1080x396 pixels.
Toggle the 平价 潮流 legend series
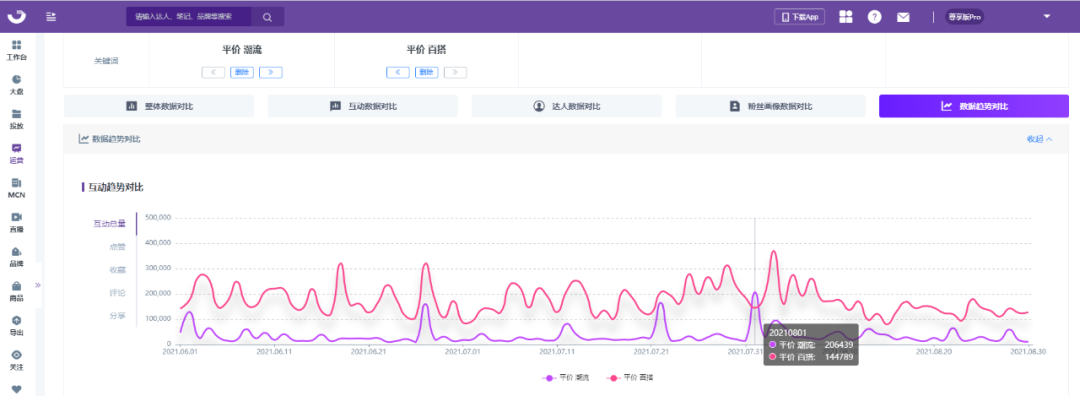[559, 377]
